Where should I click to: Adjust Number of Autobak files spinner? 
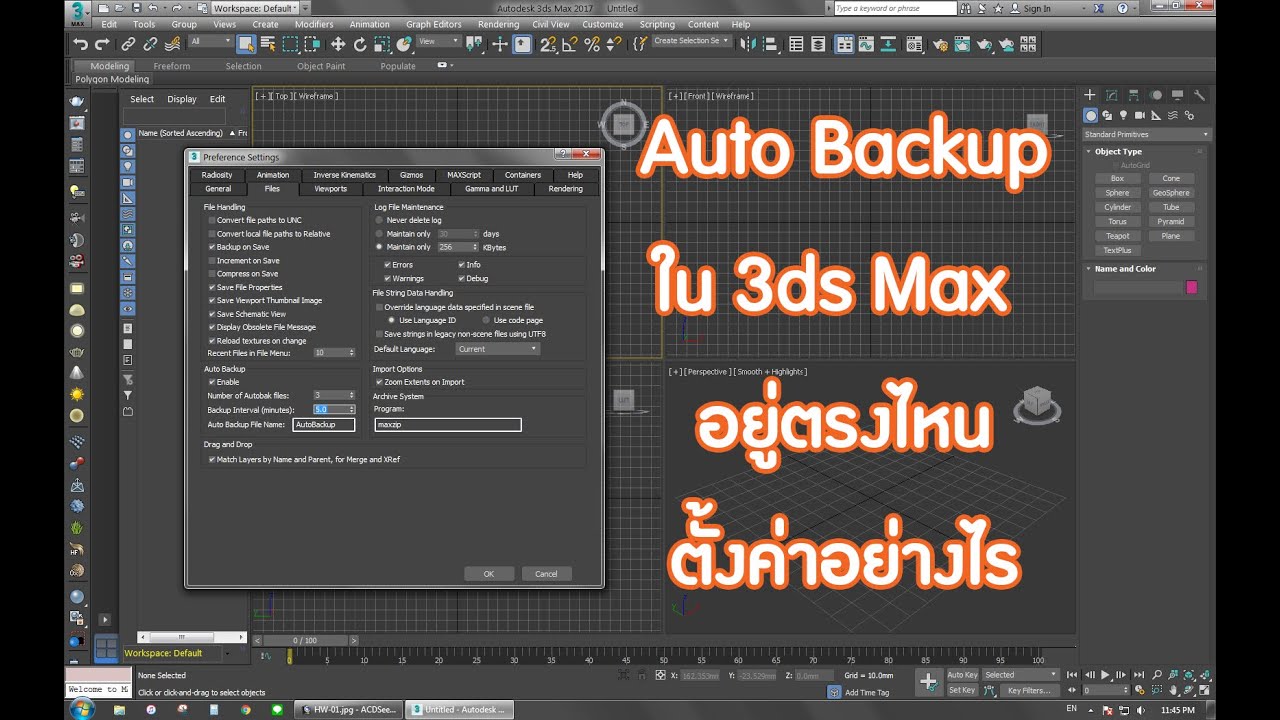(351, 396)
